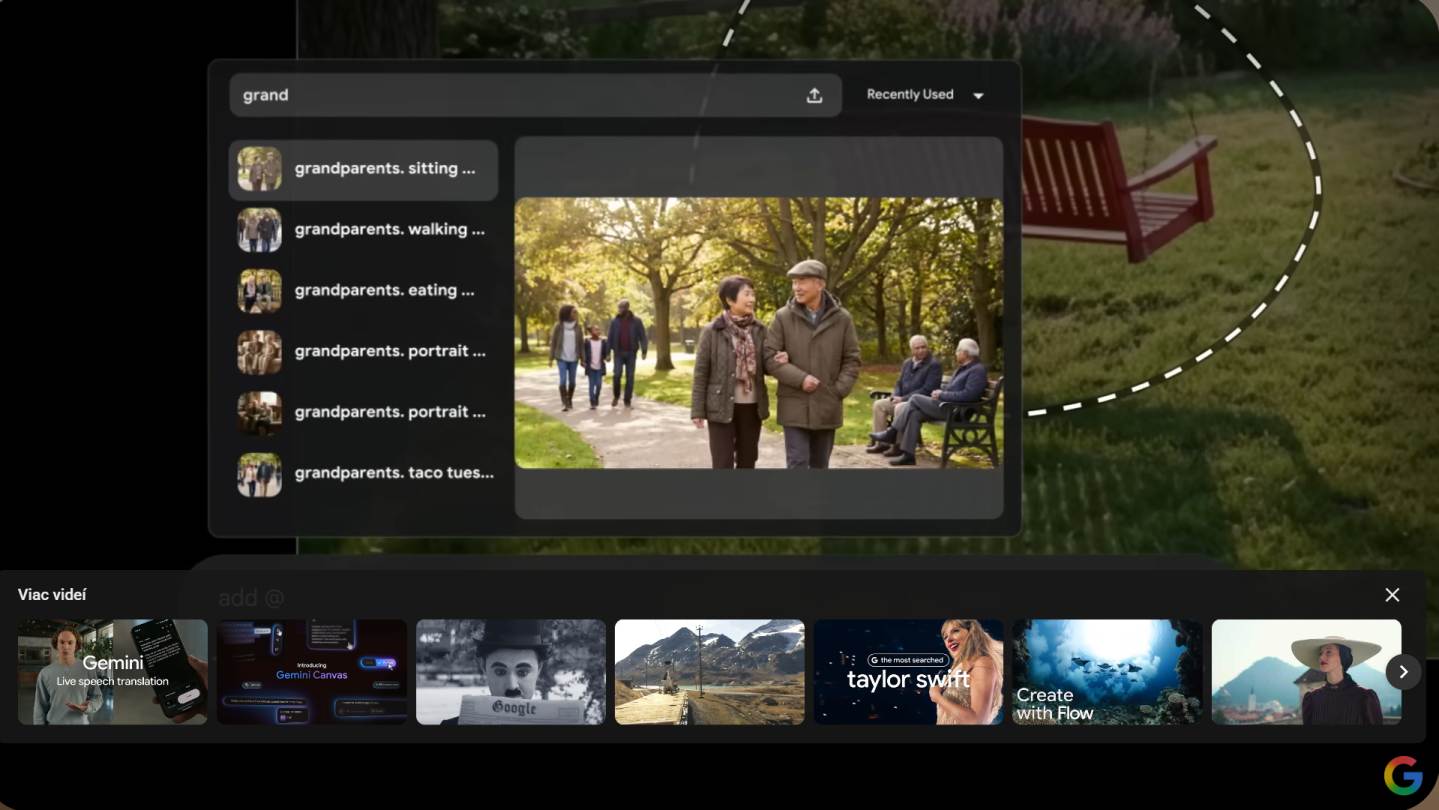Click the thumbnail icon for grandparents. eating entry
Image resolution: width=1439 pixels, height=810 pixels.
click(x=259, y=290)
